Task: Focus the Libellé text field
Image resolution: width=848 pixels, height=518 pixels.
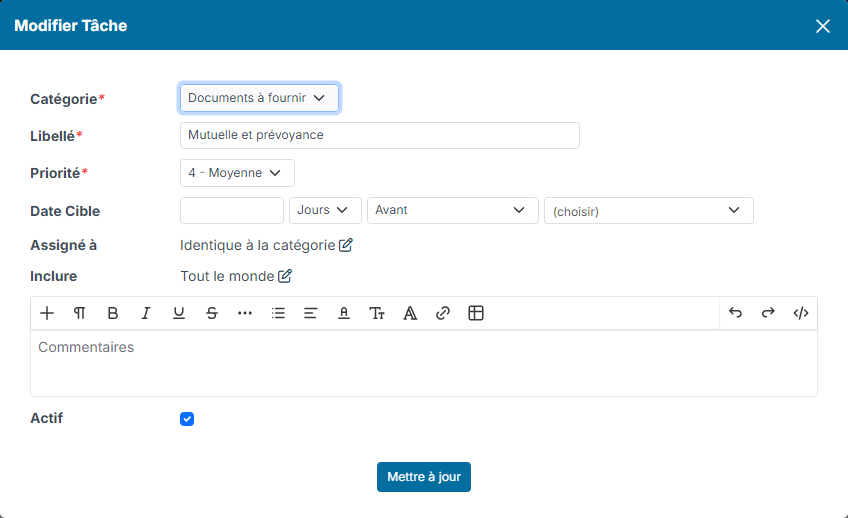Action: [x=380, y=135]
